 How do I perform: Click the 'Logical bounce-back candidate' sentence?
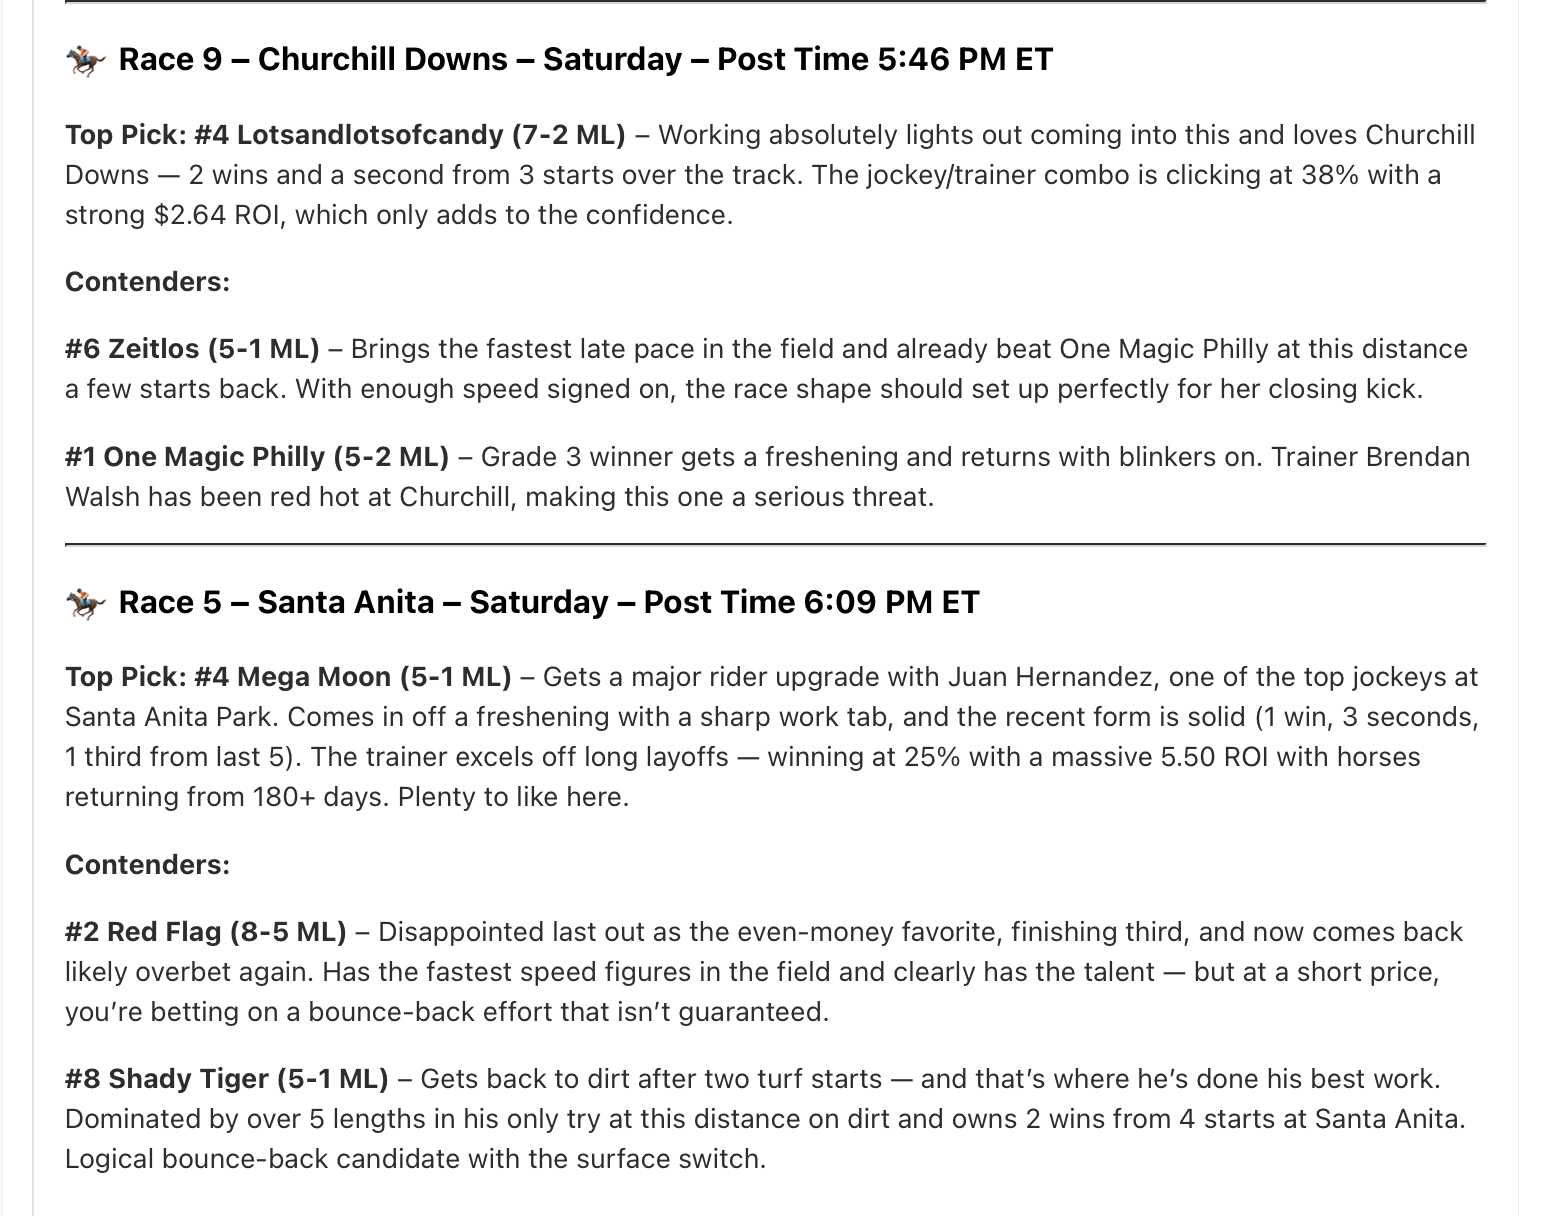415,1159
